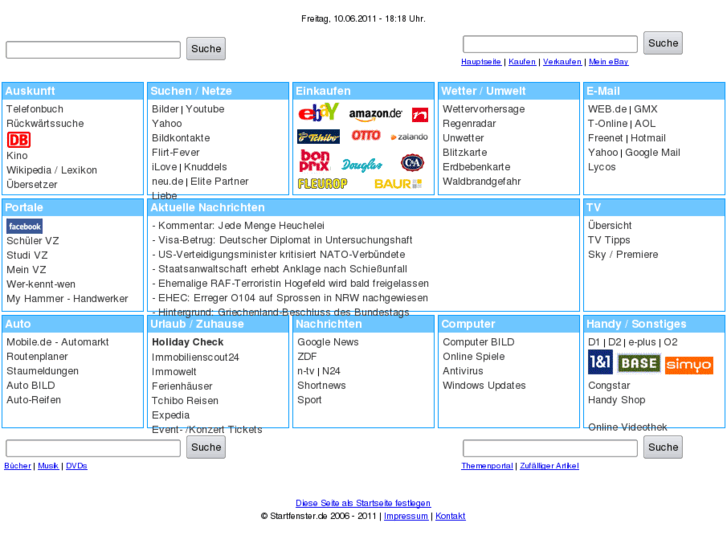Viewport: 727px width, 545px height.
Task: Open Sky / Premiere entry
Action: coord(623,254)
